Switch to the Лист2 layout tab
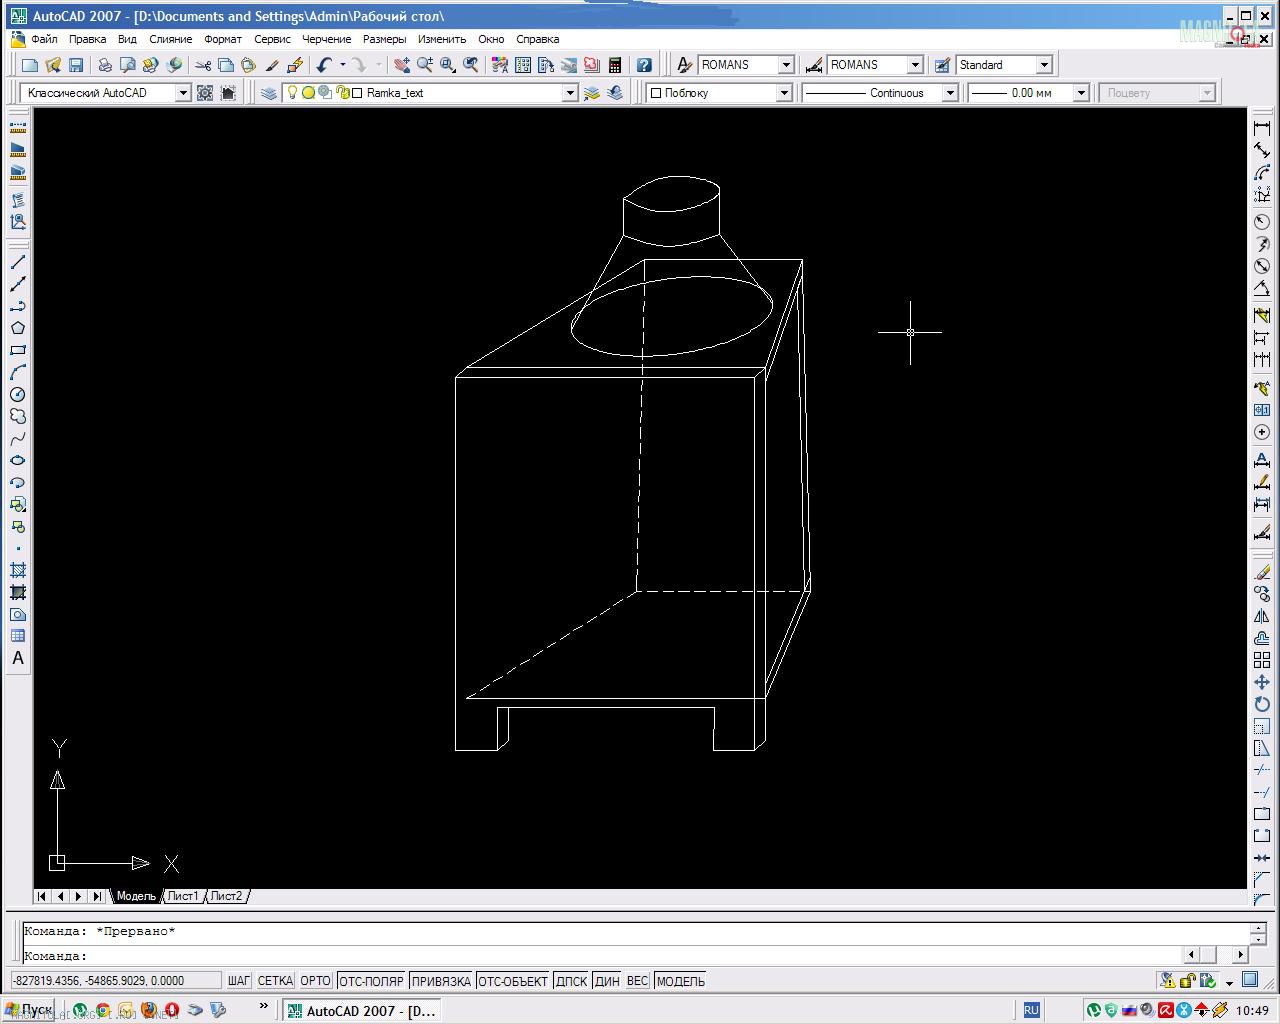Viewport: 1280px width, 1024px height. pyautogui.click(x=226, y=896)
